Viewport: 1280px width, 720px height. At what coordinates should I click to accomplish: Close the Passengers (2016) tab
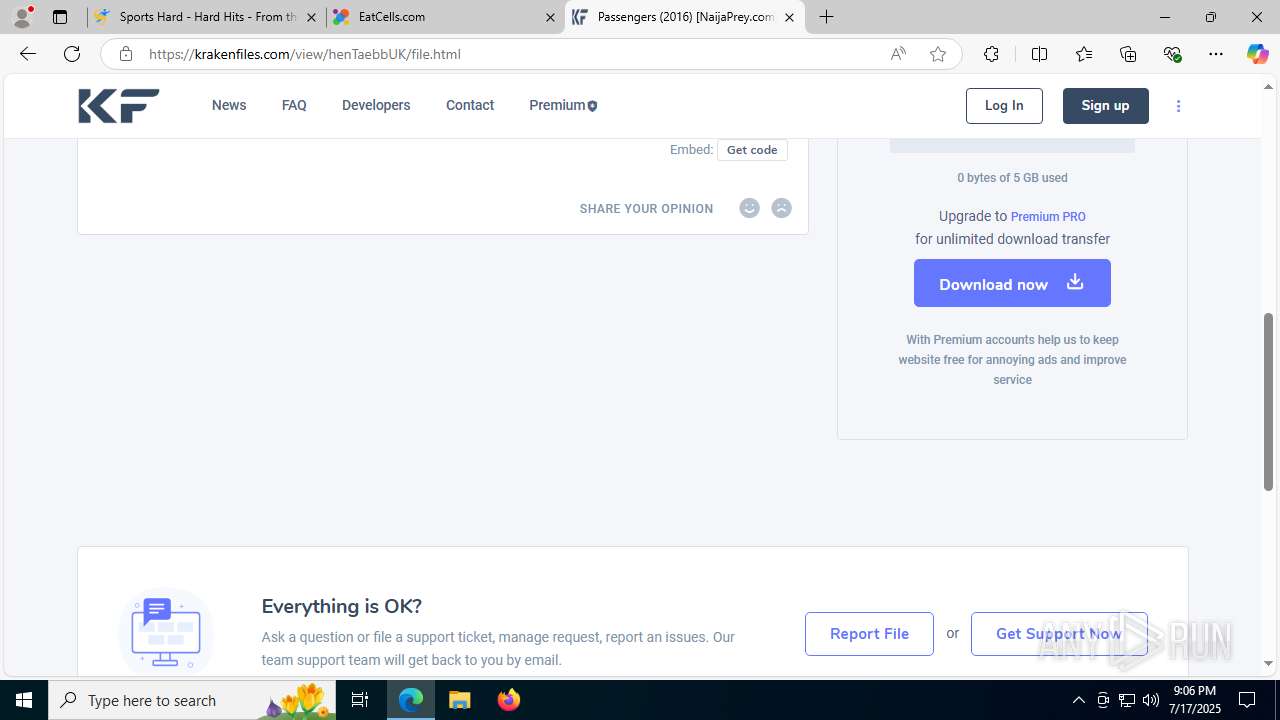[789, 17]
